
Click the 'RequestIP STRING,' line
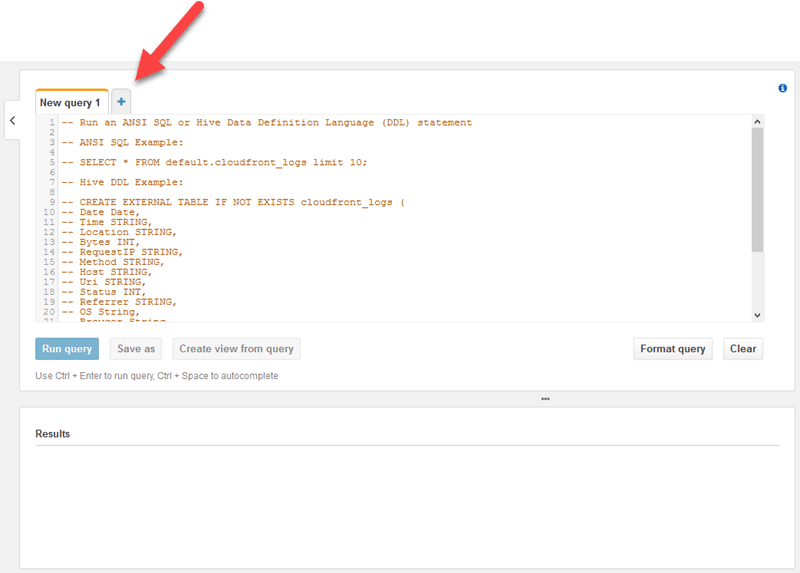tap(122, 252)
